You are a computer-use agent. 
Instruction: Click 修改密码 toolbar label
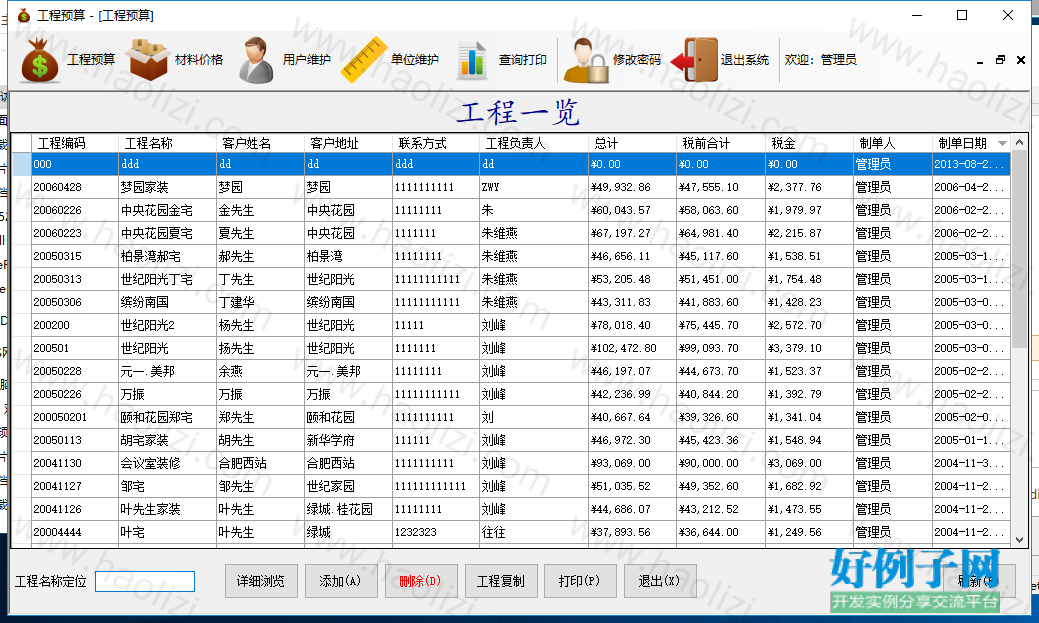tap(637, 60)
